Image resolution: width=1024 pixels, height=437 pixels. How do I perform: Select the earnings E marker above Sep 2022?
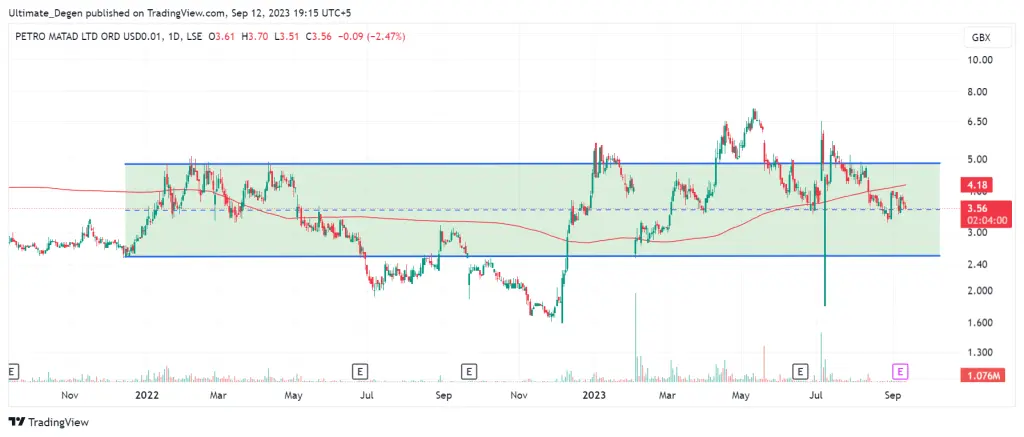click(x=468, y=372)
